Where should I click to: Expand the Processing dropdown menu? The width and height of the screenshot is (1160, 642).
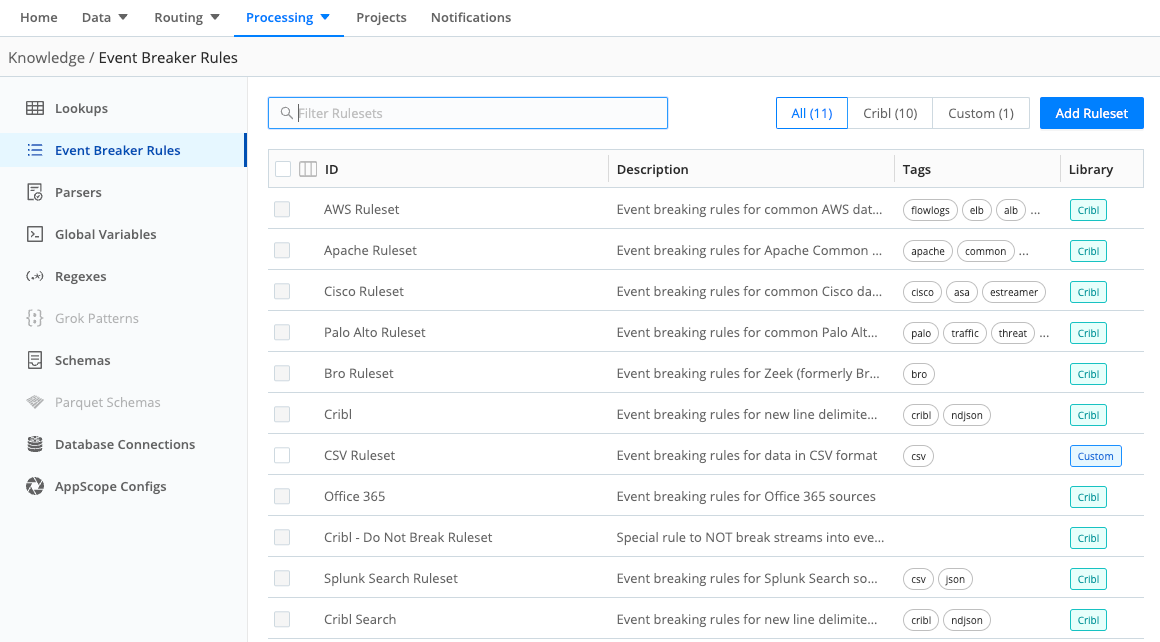[288, 17]
